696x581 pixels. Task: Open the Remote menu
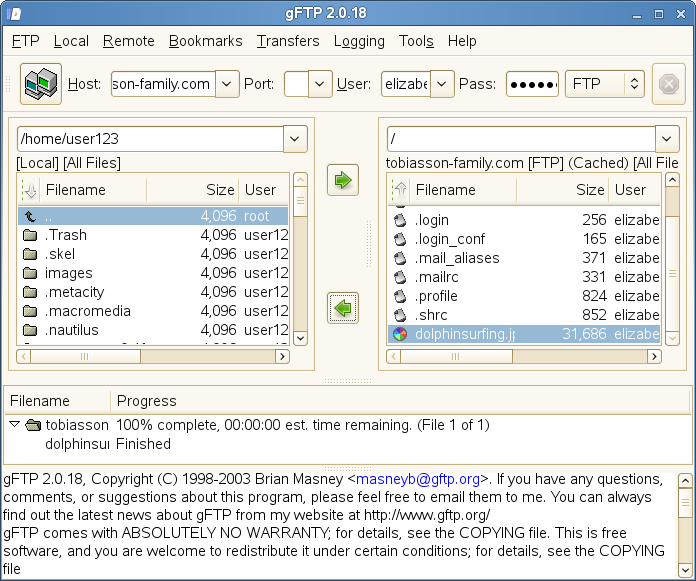pos(129,41)
